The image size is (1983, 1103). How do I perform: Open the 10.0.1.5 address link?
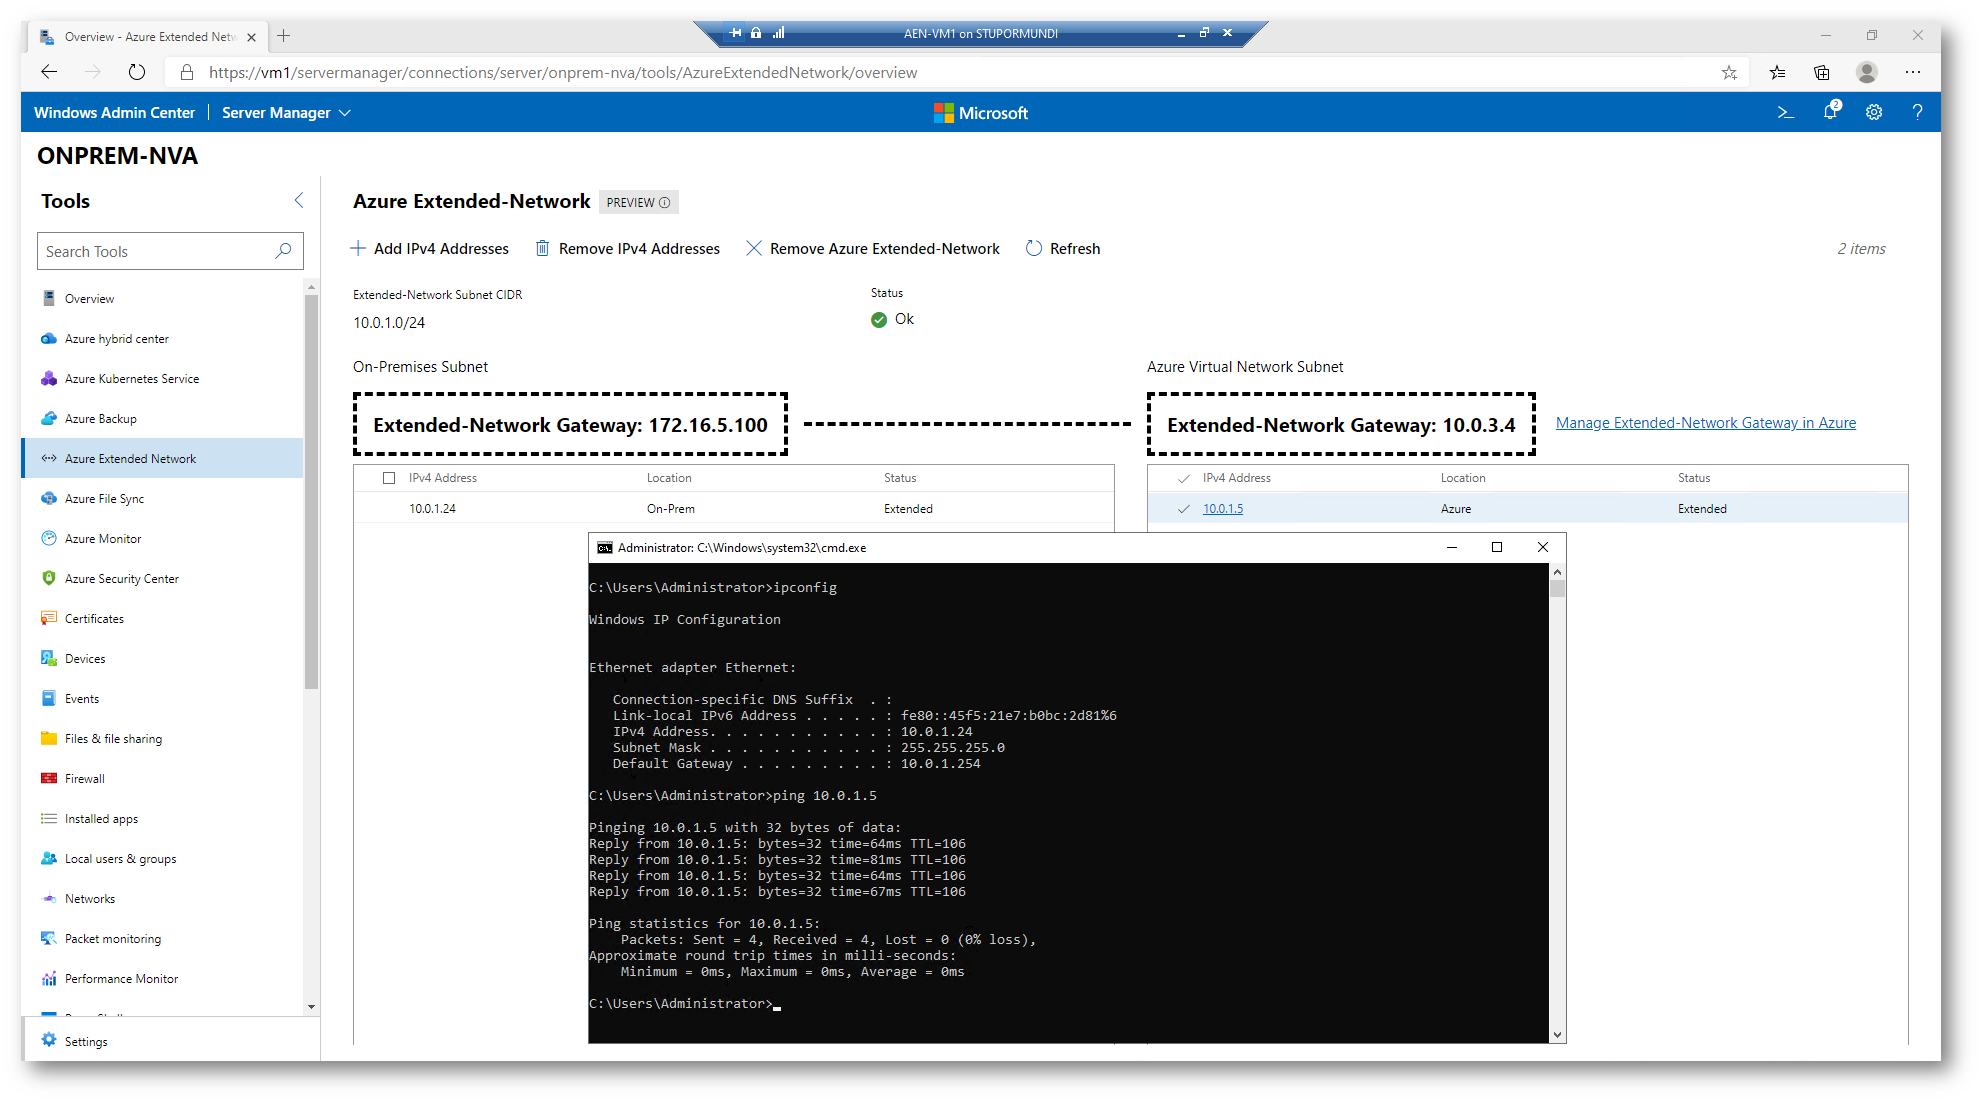tap(1223, 509)
